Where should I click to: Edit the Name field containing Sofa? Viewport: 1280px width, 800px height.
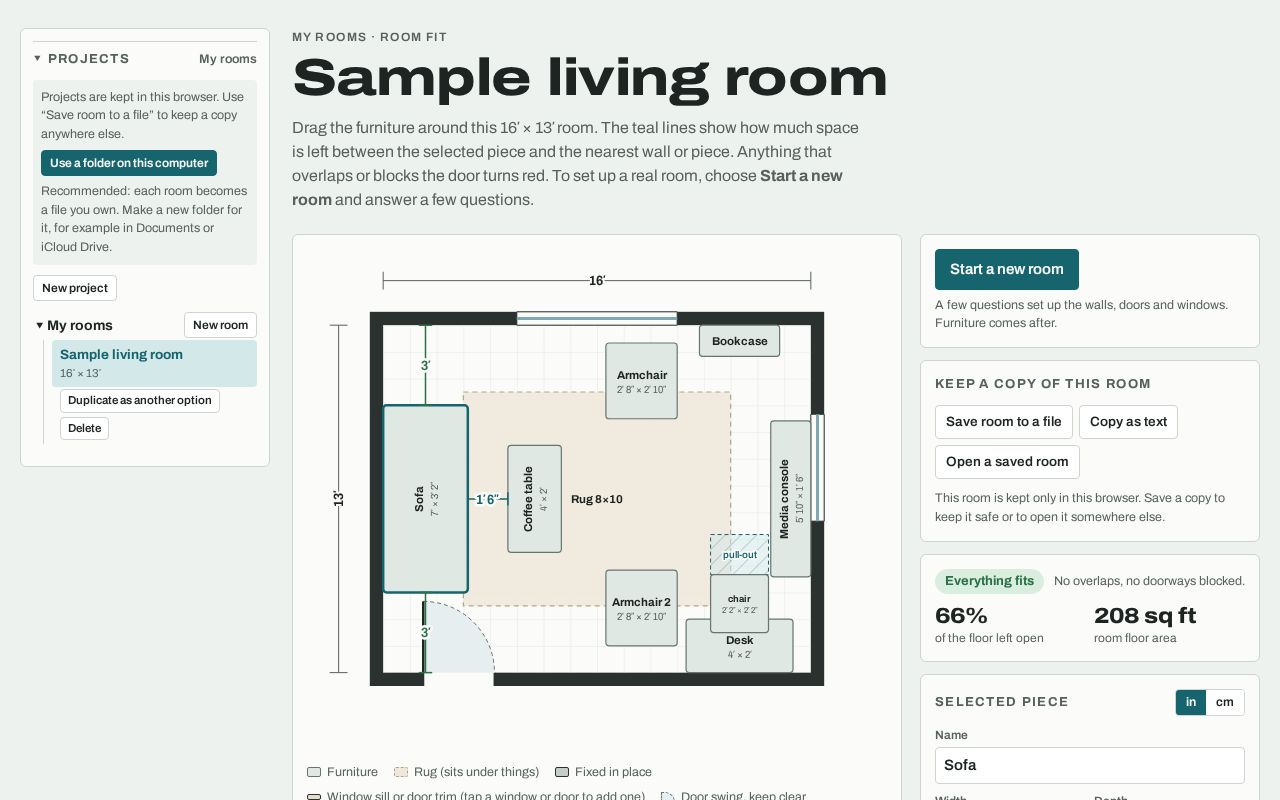tap(1090, 765)
